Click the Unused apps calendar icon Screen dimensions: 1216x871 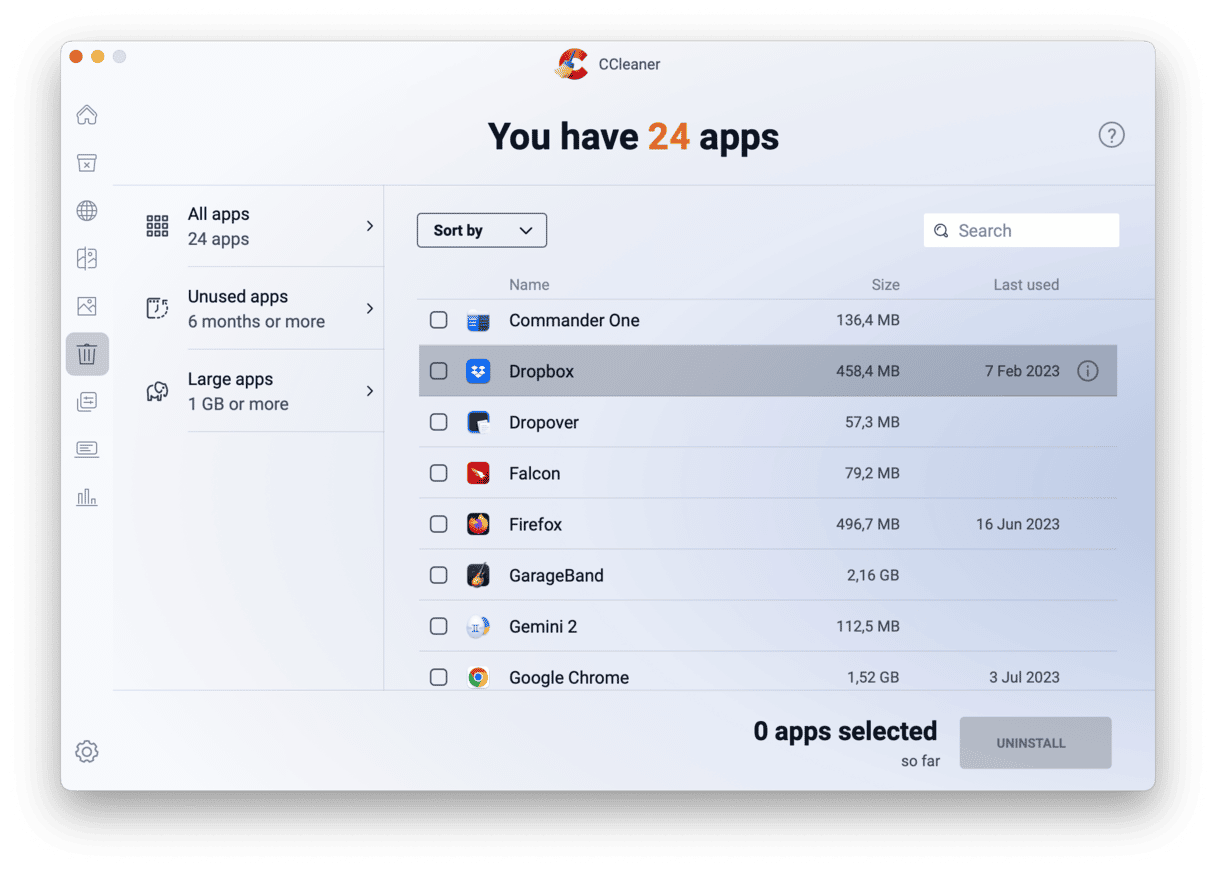157,308
